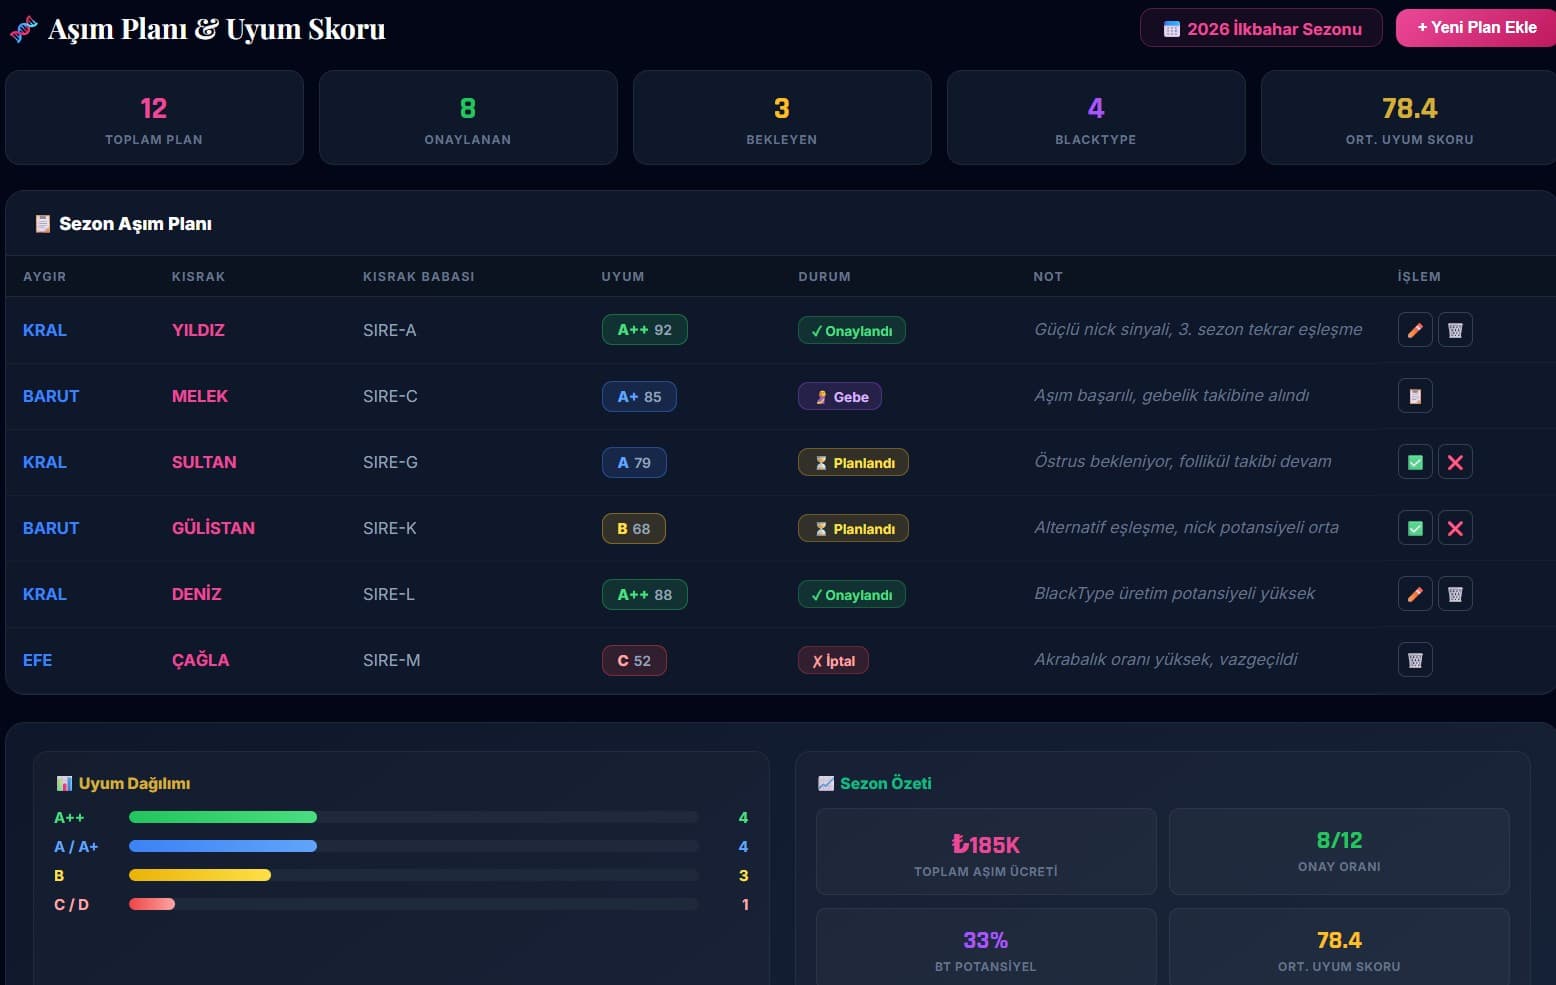
Task: Delete the DENİZ plan using the trash icon
Action: coord(1455,594)
